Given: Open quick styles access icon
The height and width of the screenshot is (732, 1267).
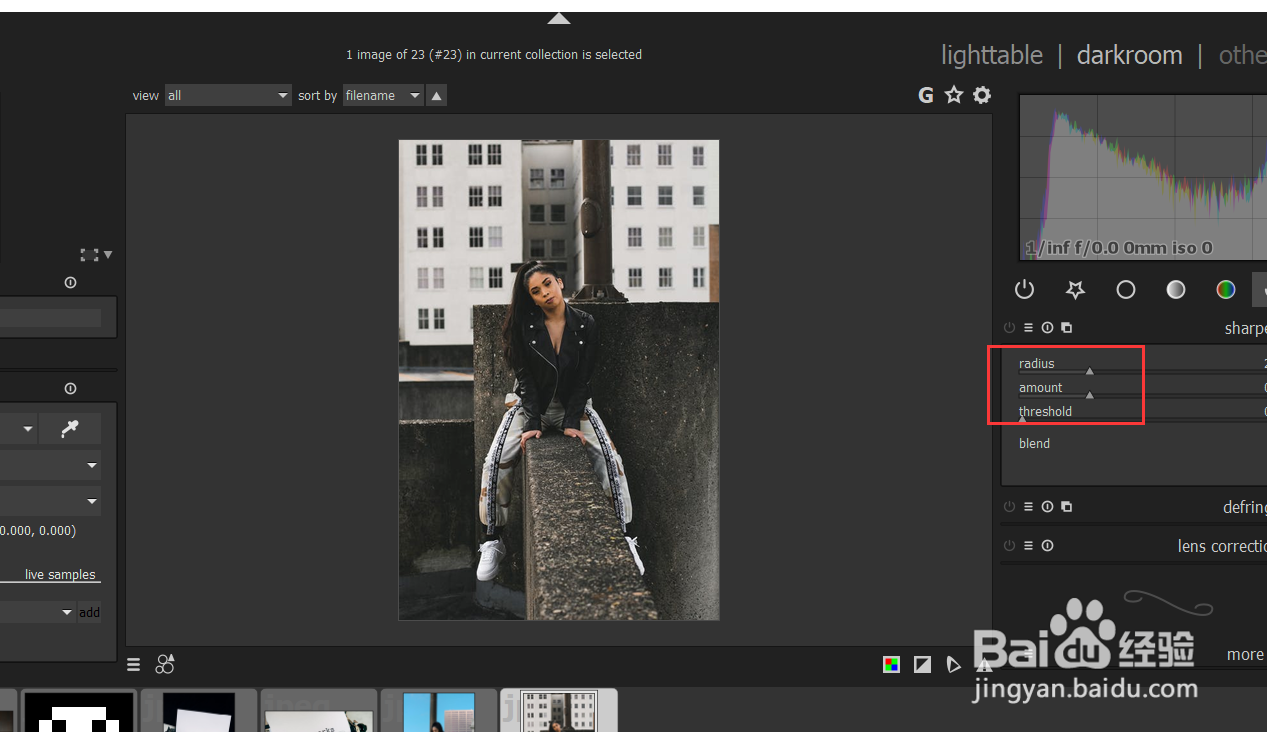Looking at the screenshot, I should [165, 664].
